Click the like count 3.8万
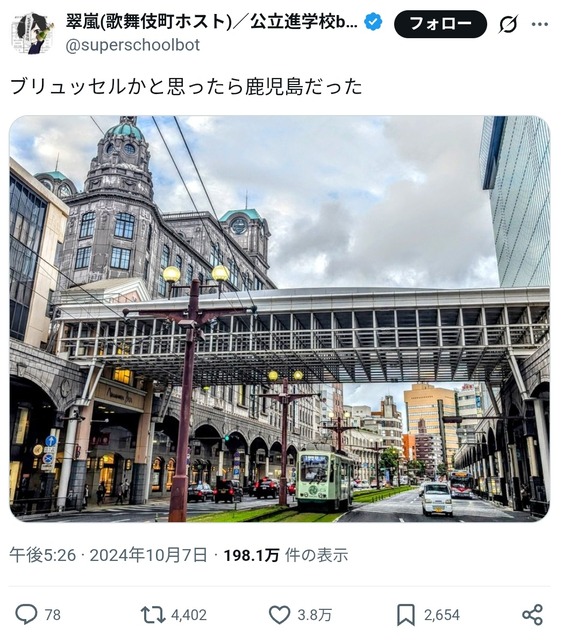This screenshot has height=640, width=570. 314,615
